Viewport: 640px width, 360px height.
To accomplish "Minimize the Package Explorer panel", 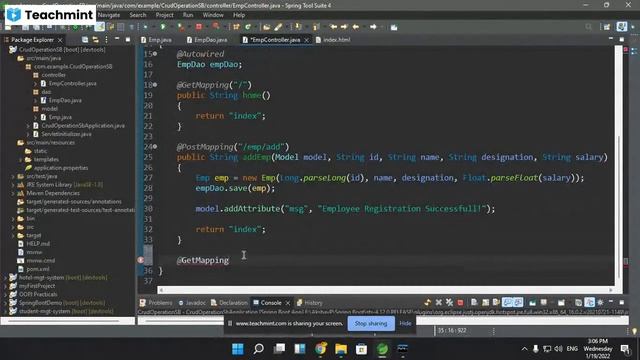I will click(117, 39).
